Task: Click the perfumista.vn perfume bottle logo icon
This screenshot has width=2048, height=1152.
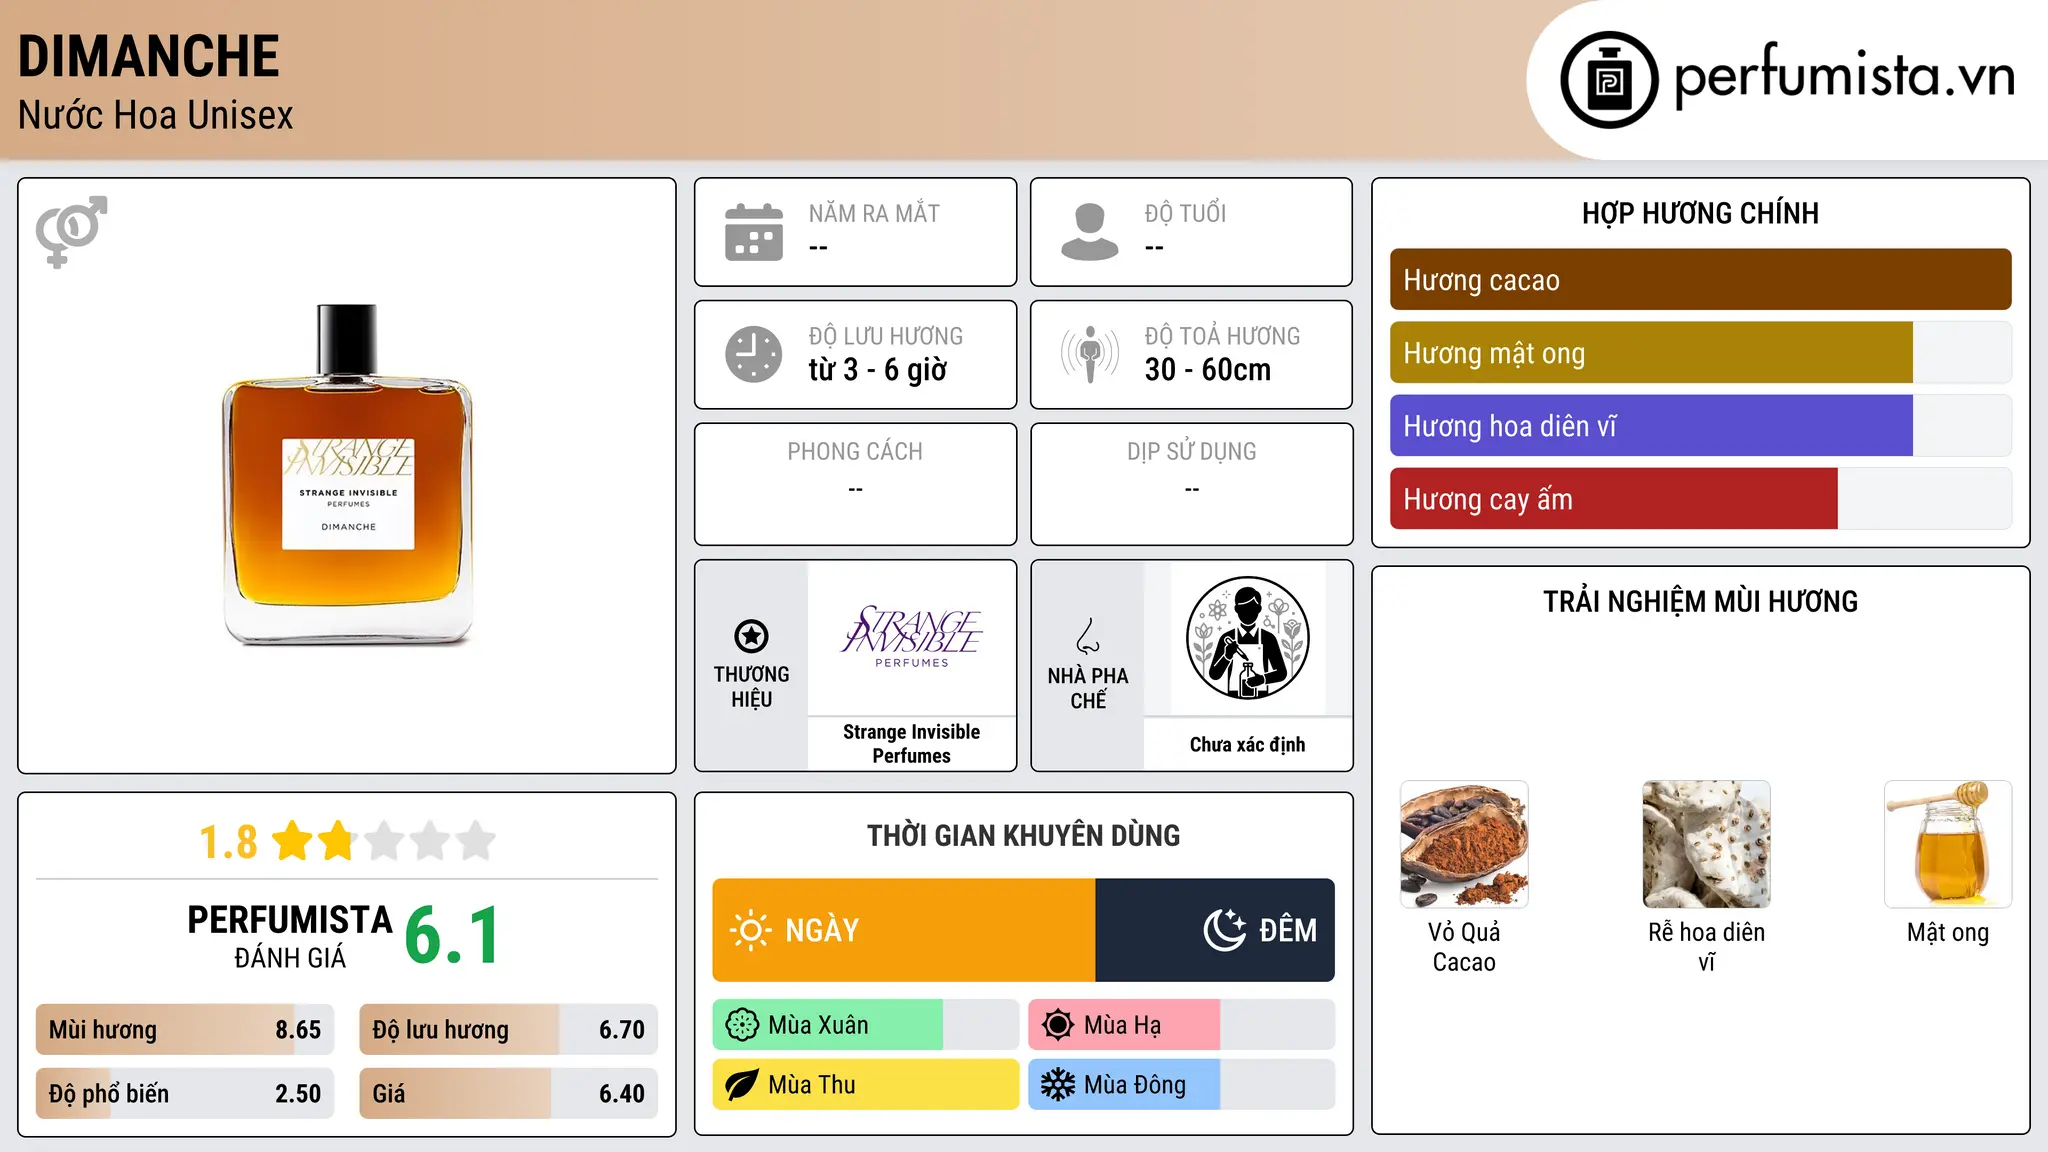Action: [1609, 80]
